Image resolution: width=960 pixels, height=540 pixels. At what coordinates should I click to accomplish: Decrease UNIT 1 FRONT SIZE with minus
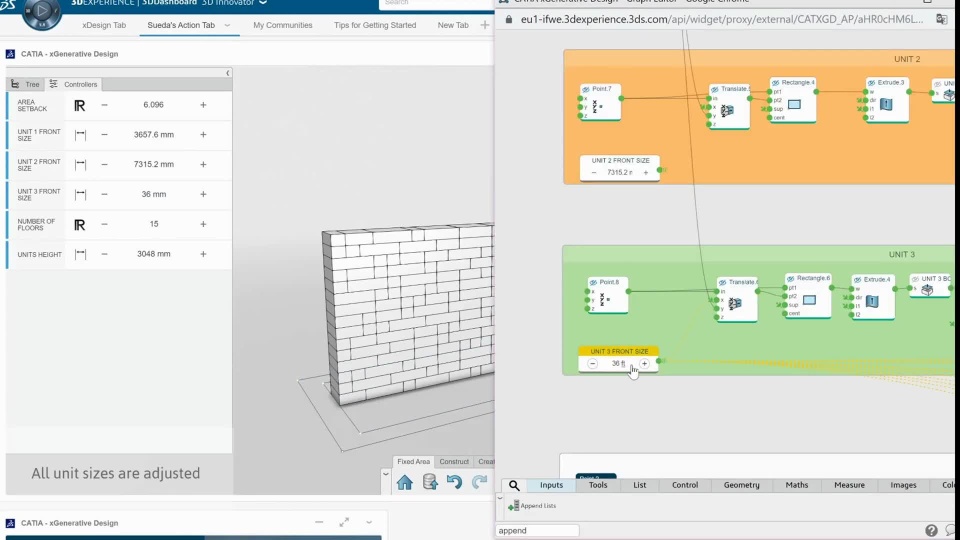(104, 135)
